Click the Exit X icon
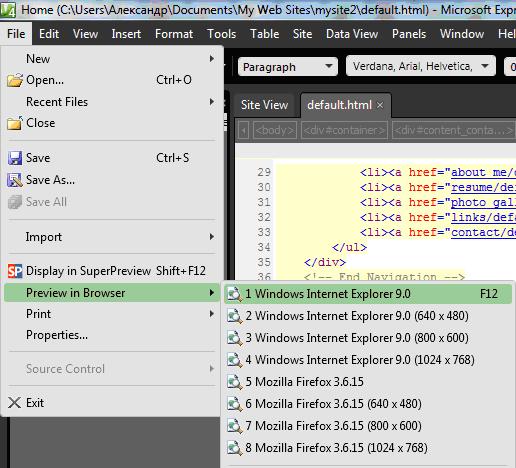Image resolution: width=516 pixels, height=468 pixels. click(14, 403)
